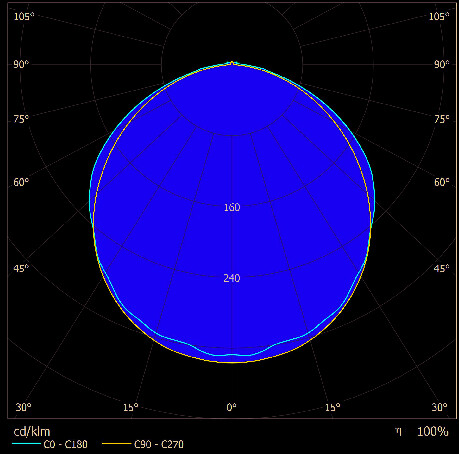Click the 240 radial scale label
The image size is (459, 454).
(232, 278)
